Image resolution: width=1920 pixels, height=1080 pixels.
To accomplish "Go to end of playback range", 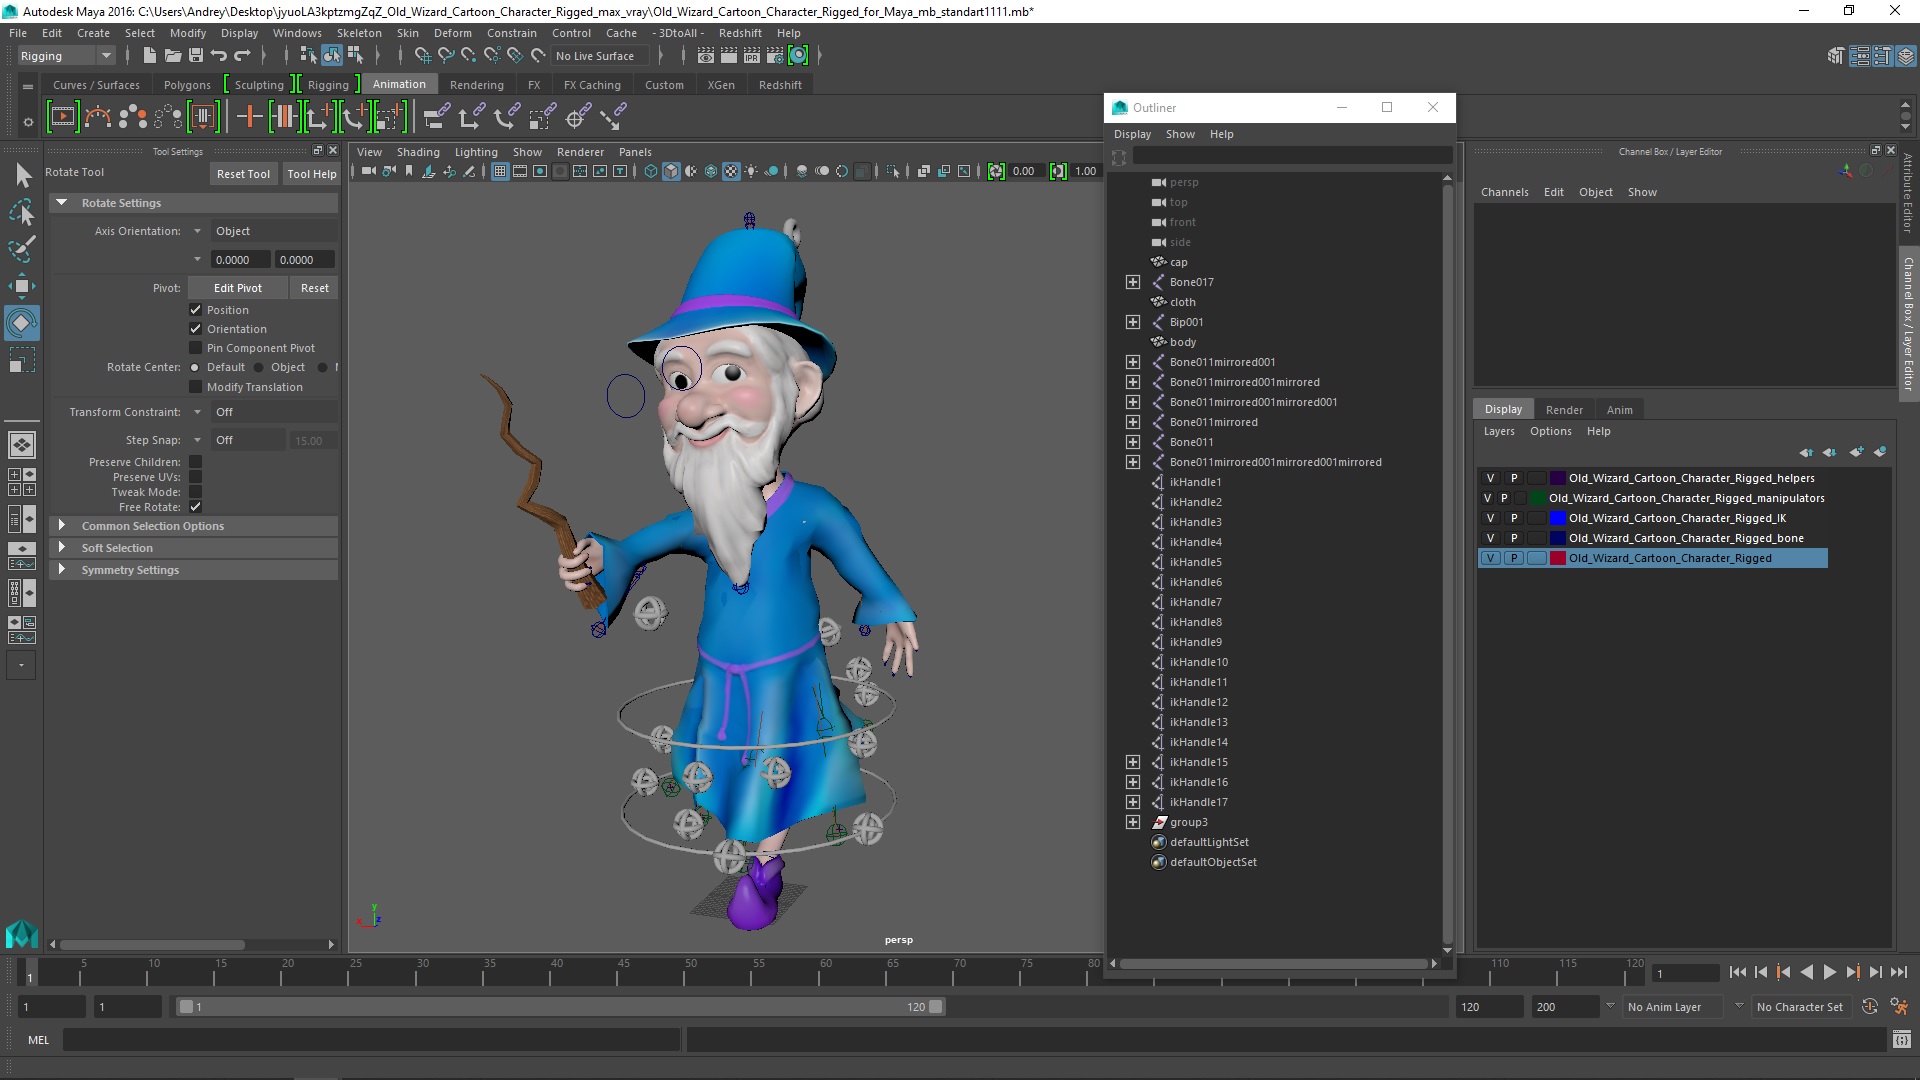I will (1899, 972).
